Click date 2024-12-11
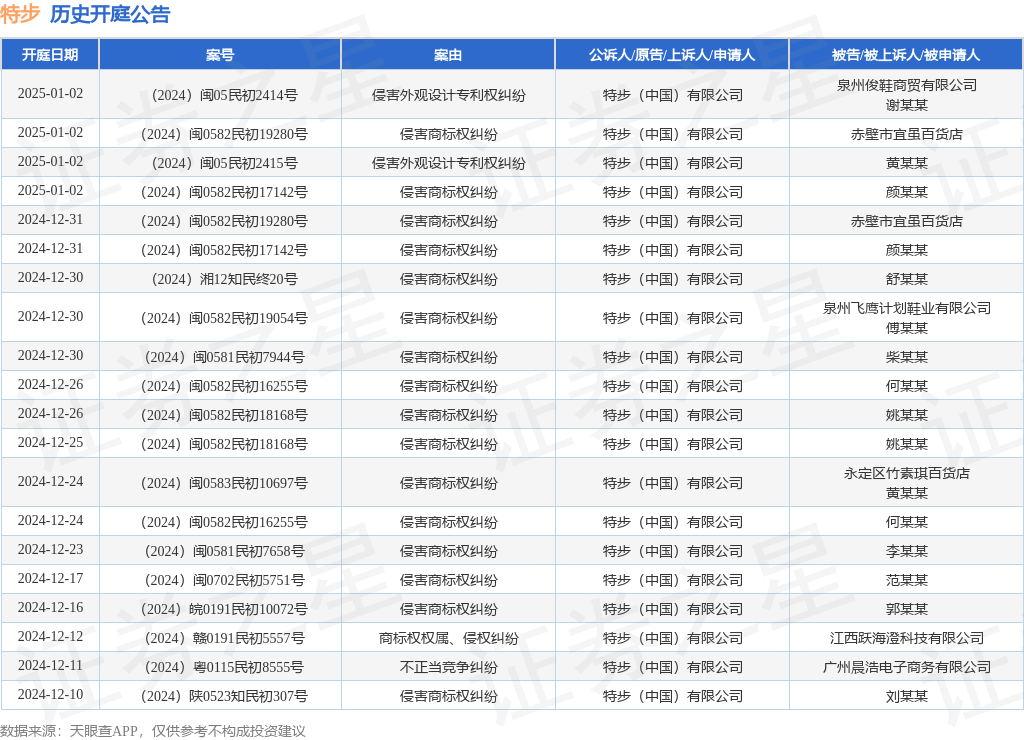1024x740 pixels. point(50,666)
